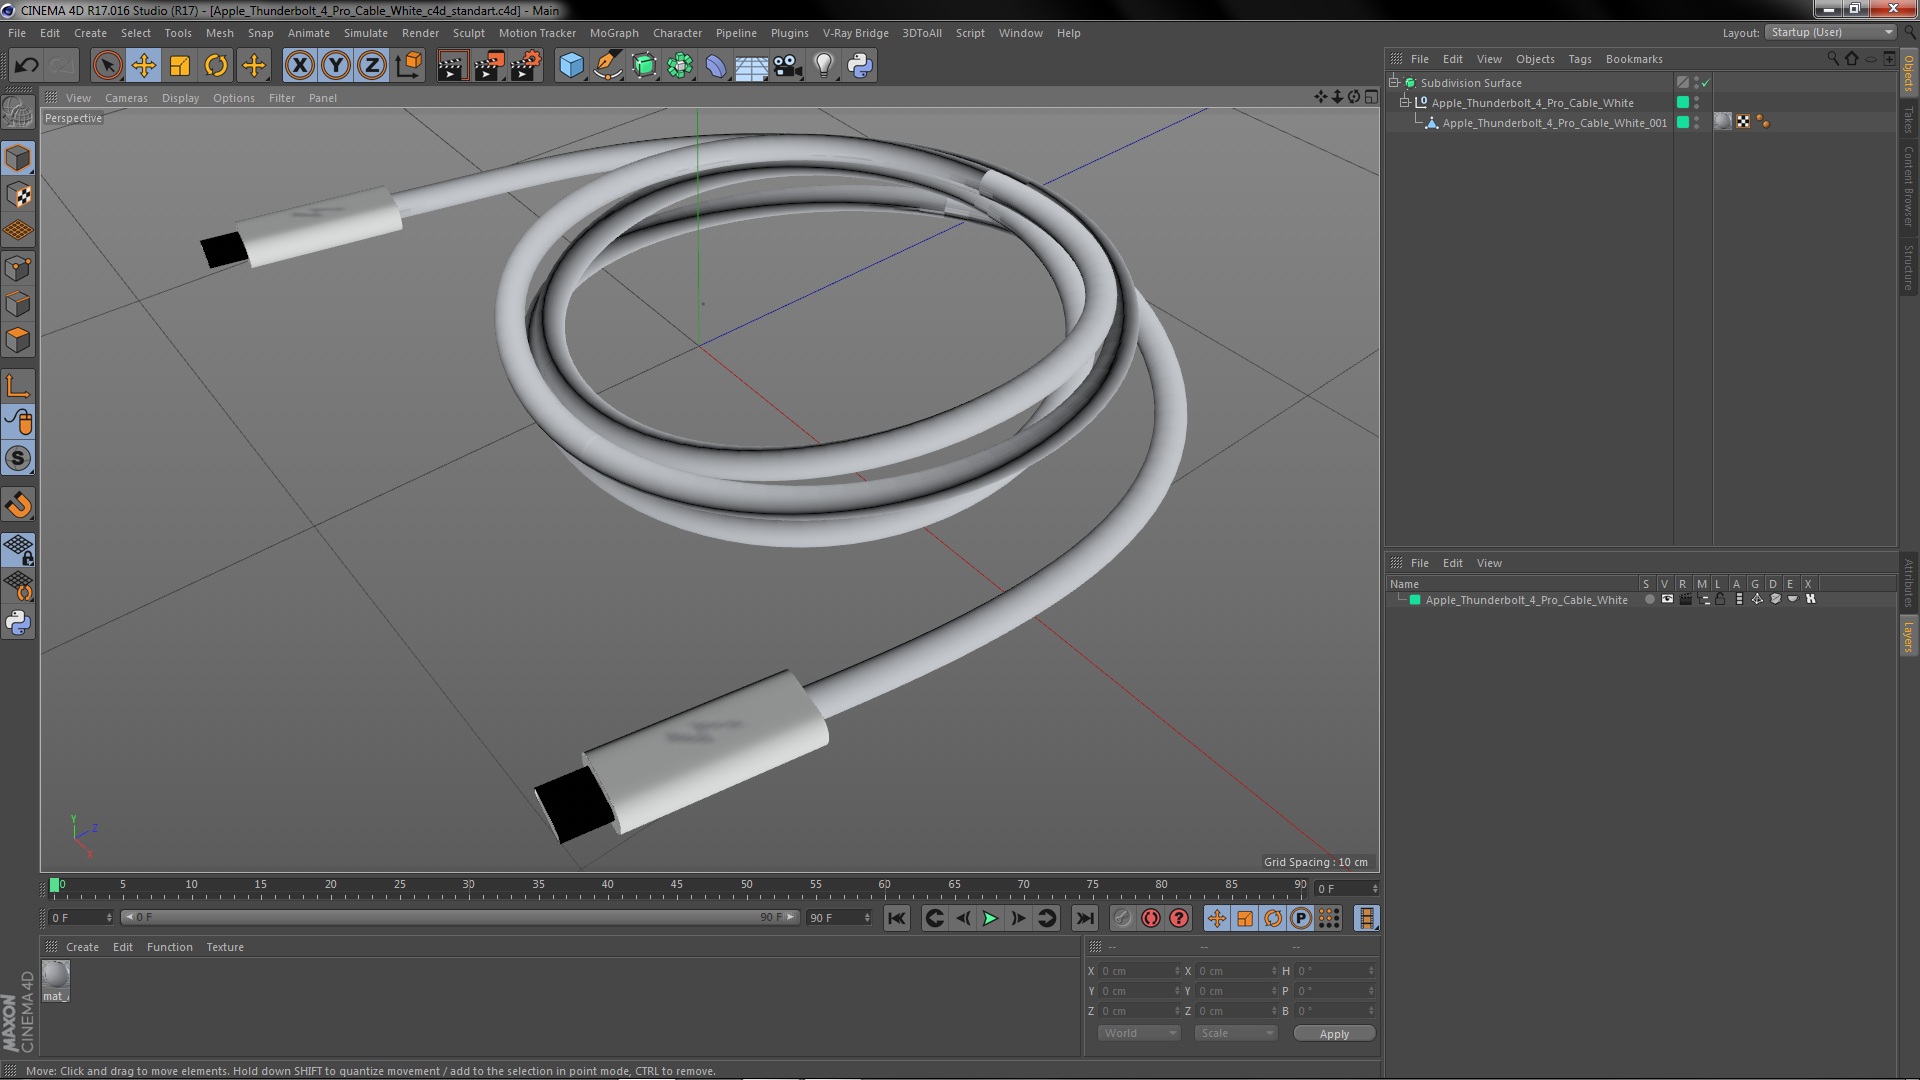
Task: Open the Scale mode dropdown
Action: click(x=1236, y=1034)
